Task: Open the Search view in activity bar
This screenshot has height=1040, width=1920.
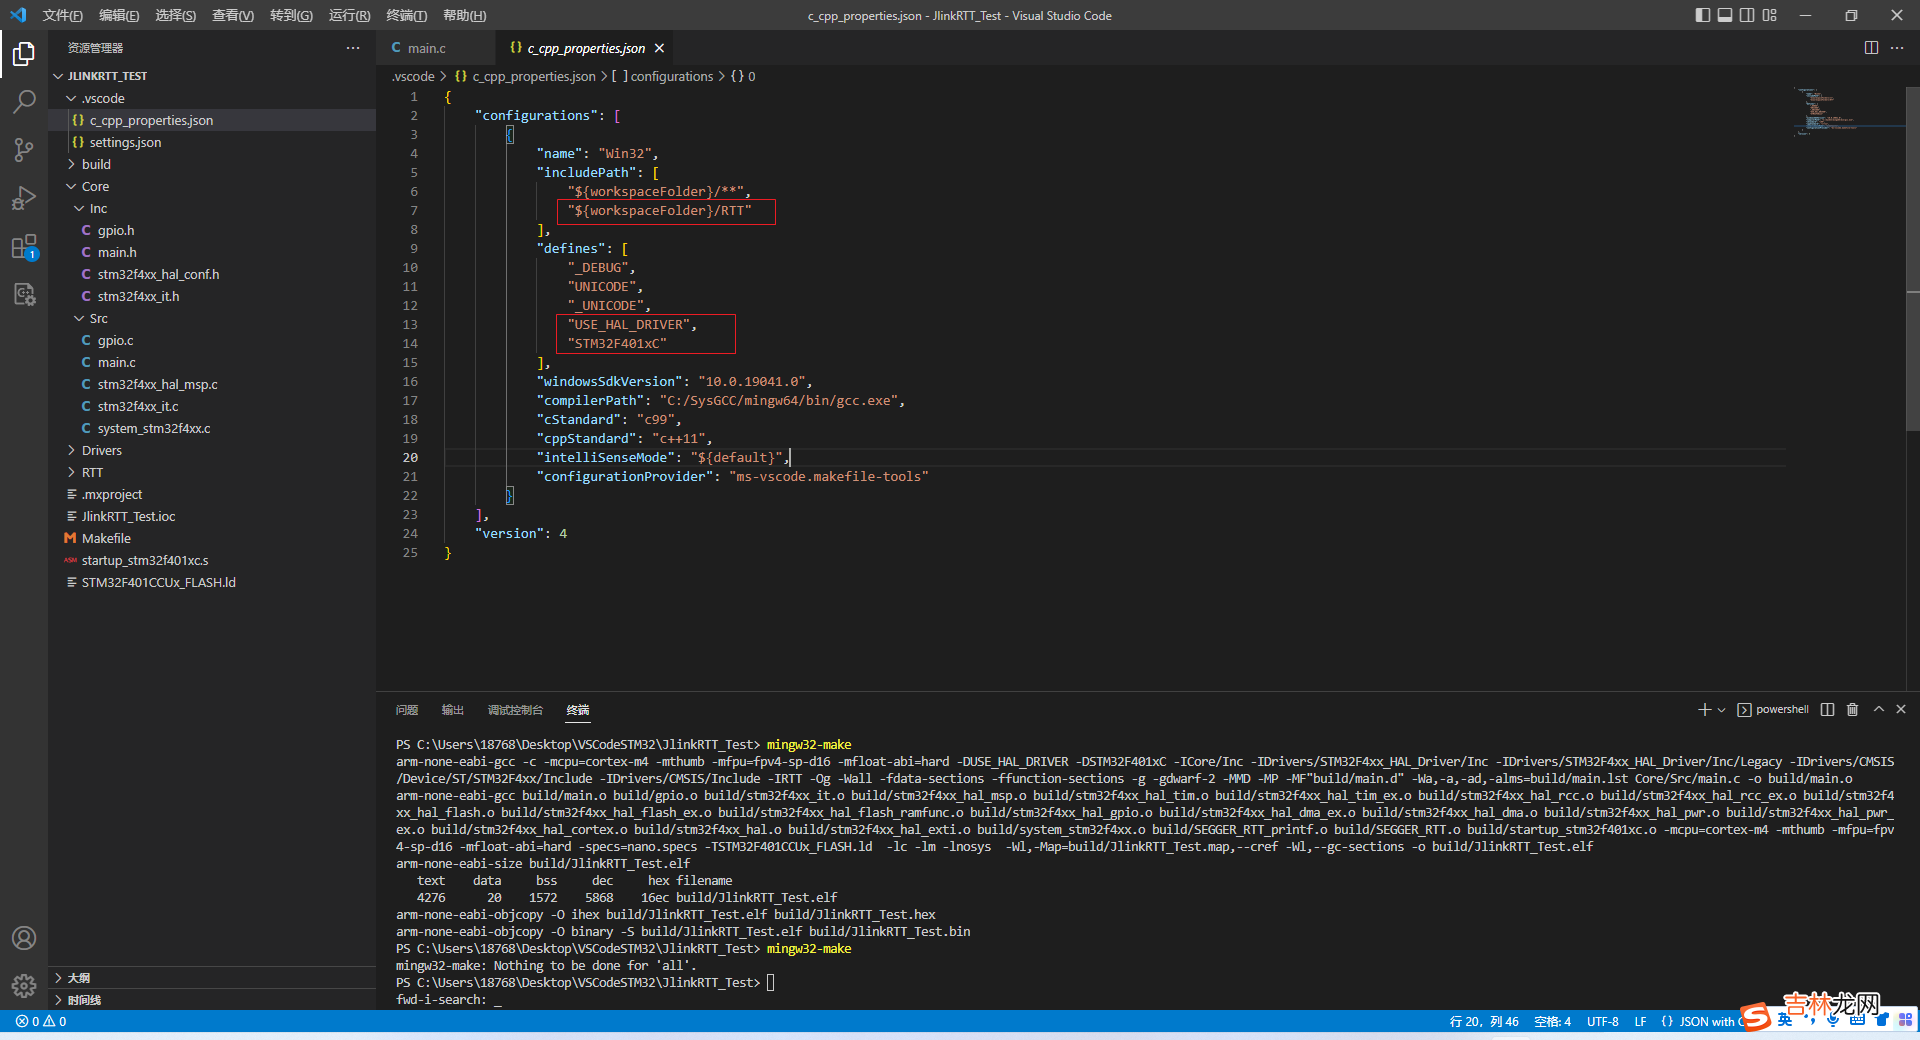Action: tap(24, 101)
